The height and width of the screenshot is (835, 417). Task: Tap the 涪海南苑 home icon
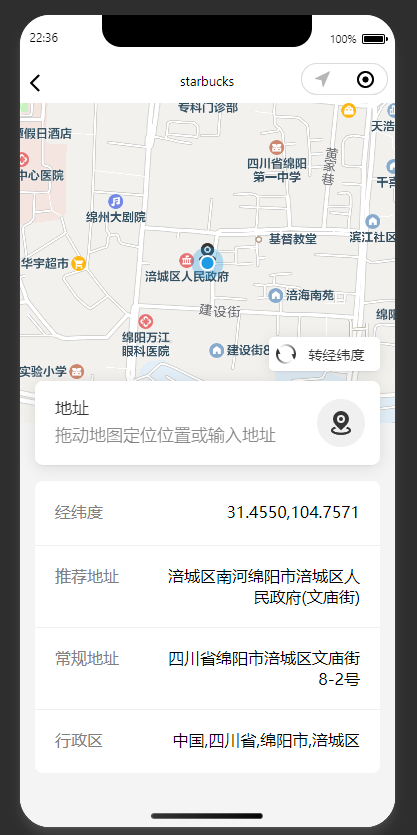pos(275,295)
